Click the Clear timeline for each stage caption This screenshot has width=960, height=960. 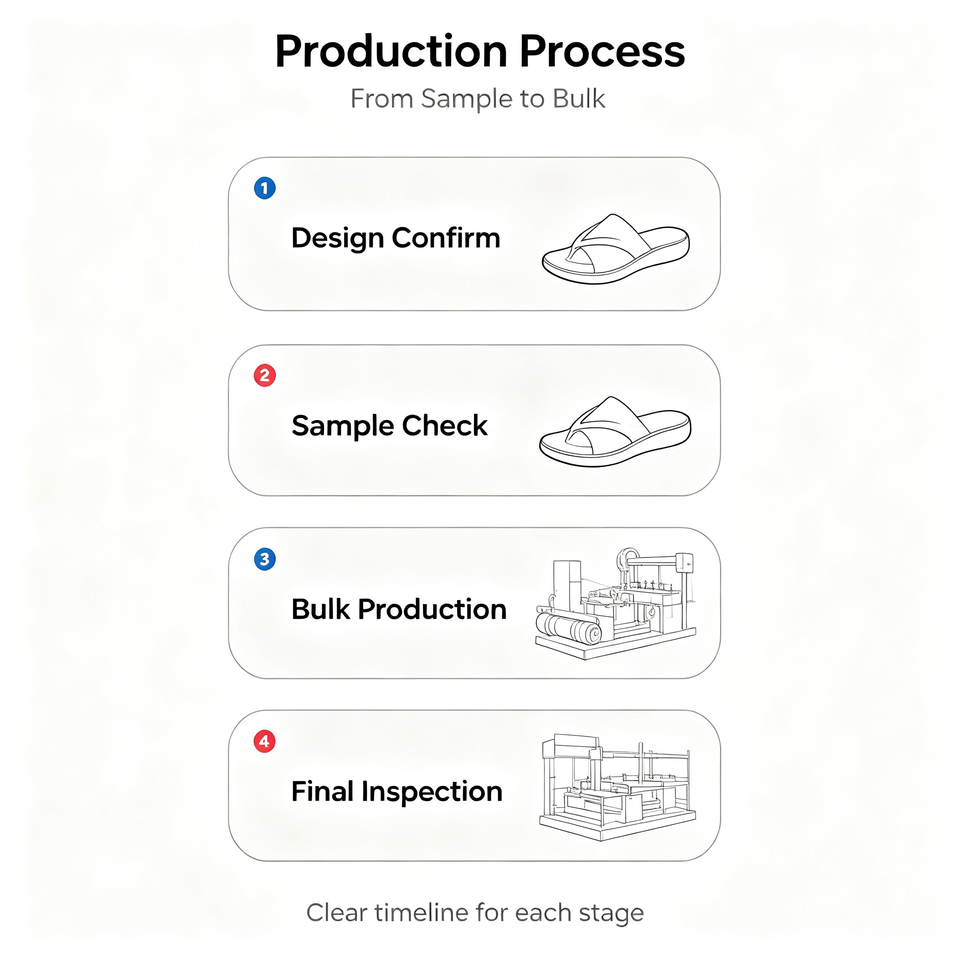tap(475, 912)
